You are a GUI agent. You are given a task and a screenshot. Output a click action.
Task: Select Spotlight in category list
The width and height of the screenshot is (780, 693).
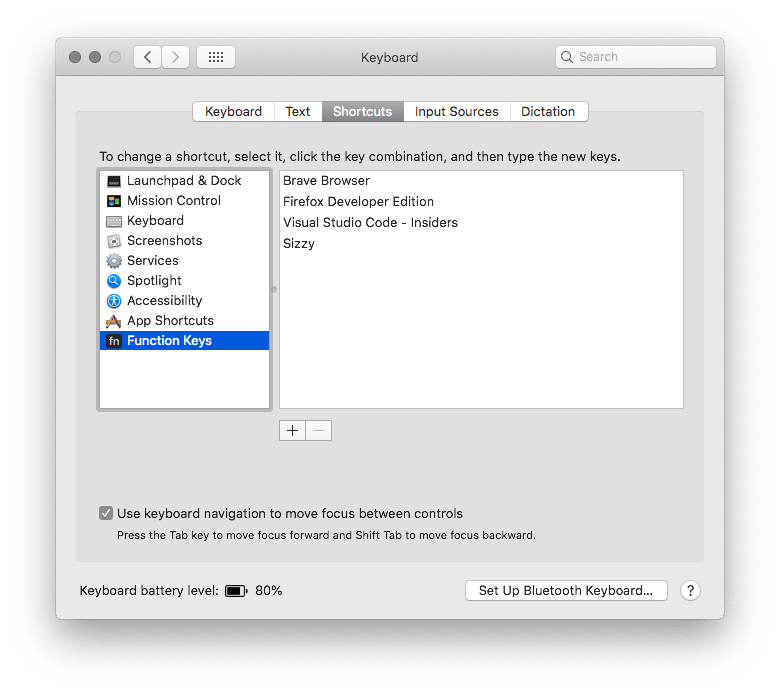tap(185, 281)
